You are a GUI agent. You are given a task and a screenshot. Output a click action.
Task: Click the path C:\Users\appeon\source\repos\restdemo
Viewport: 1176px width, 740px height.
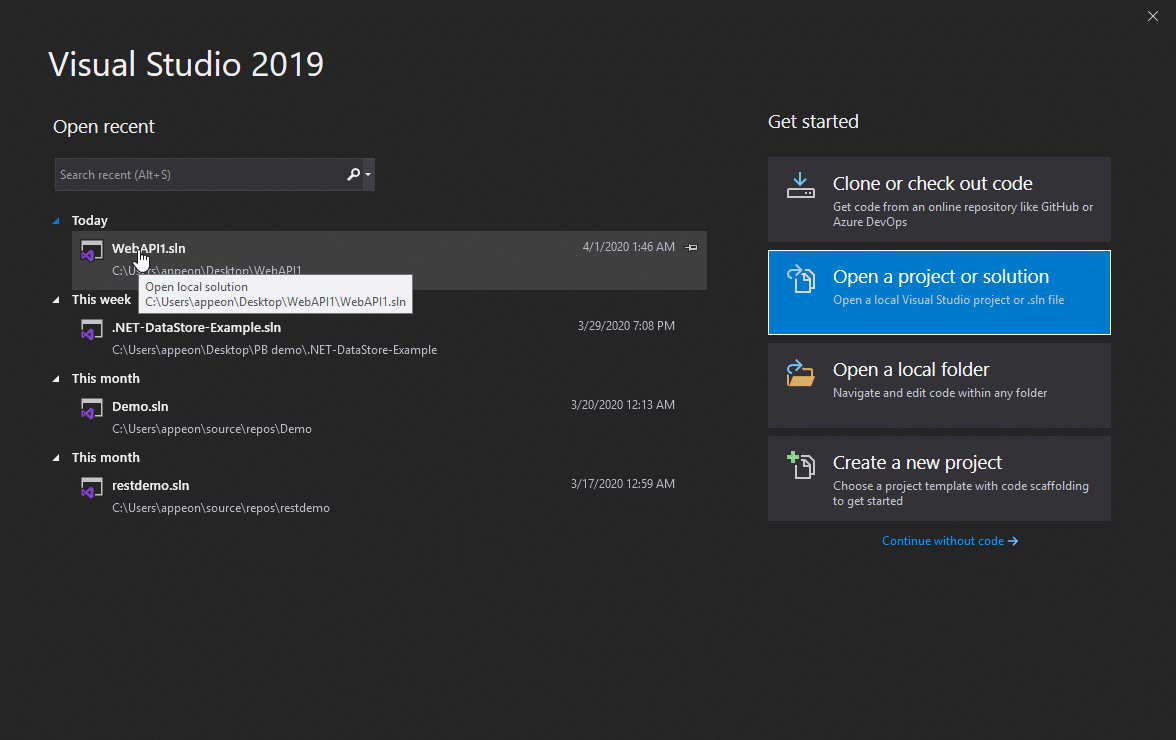pos(221,508)
